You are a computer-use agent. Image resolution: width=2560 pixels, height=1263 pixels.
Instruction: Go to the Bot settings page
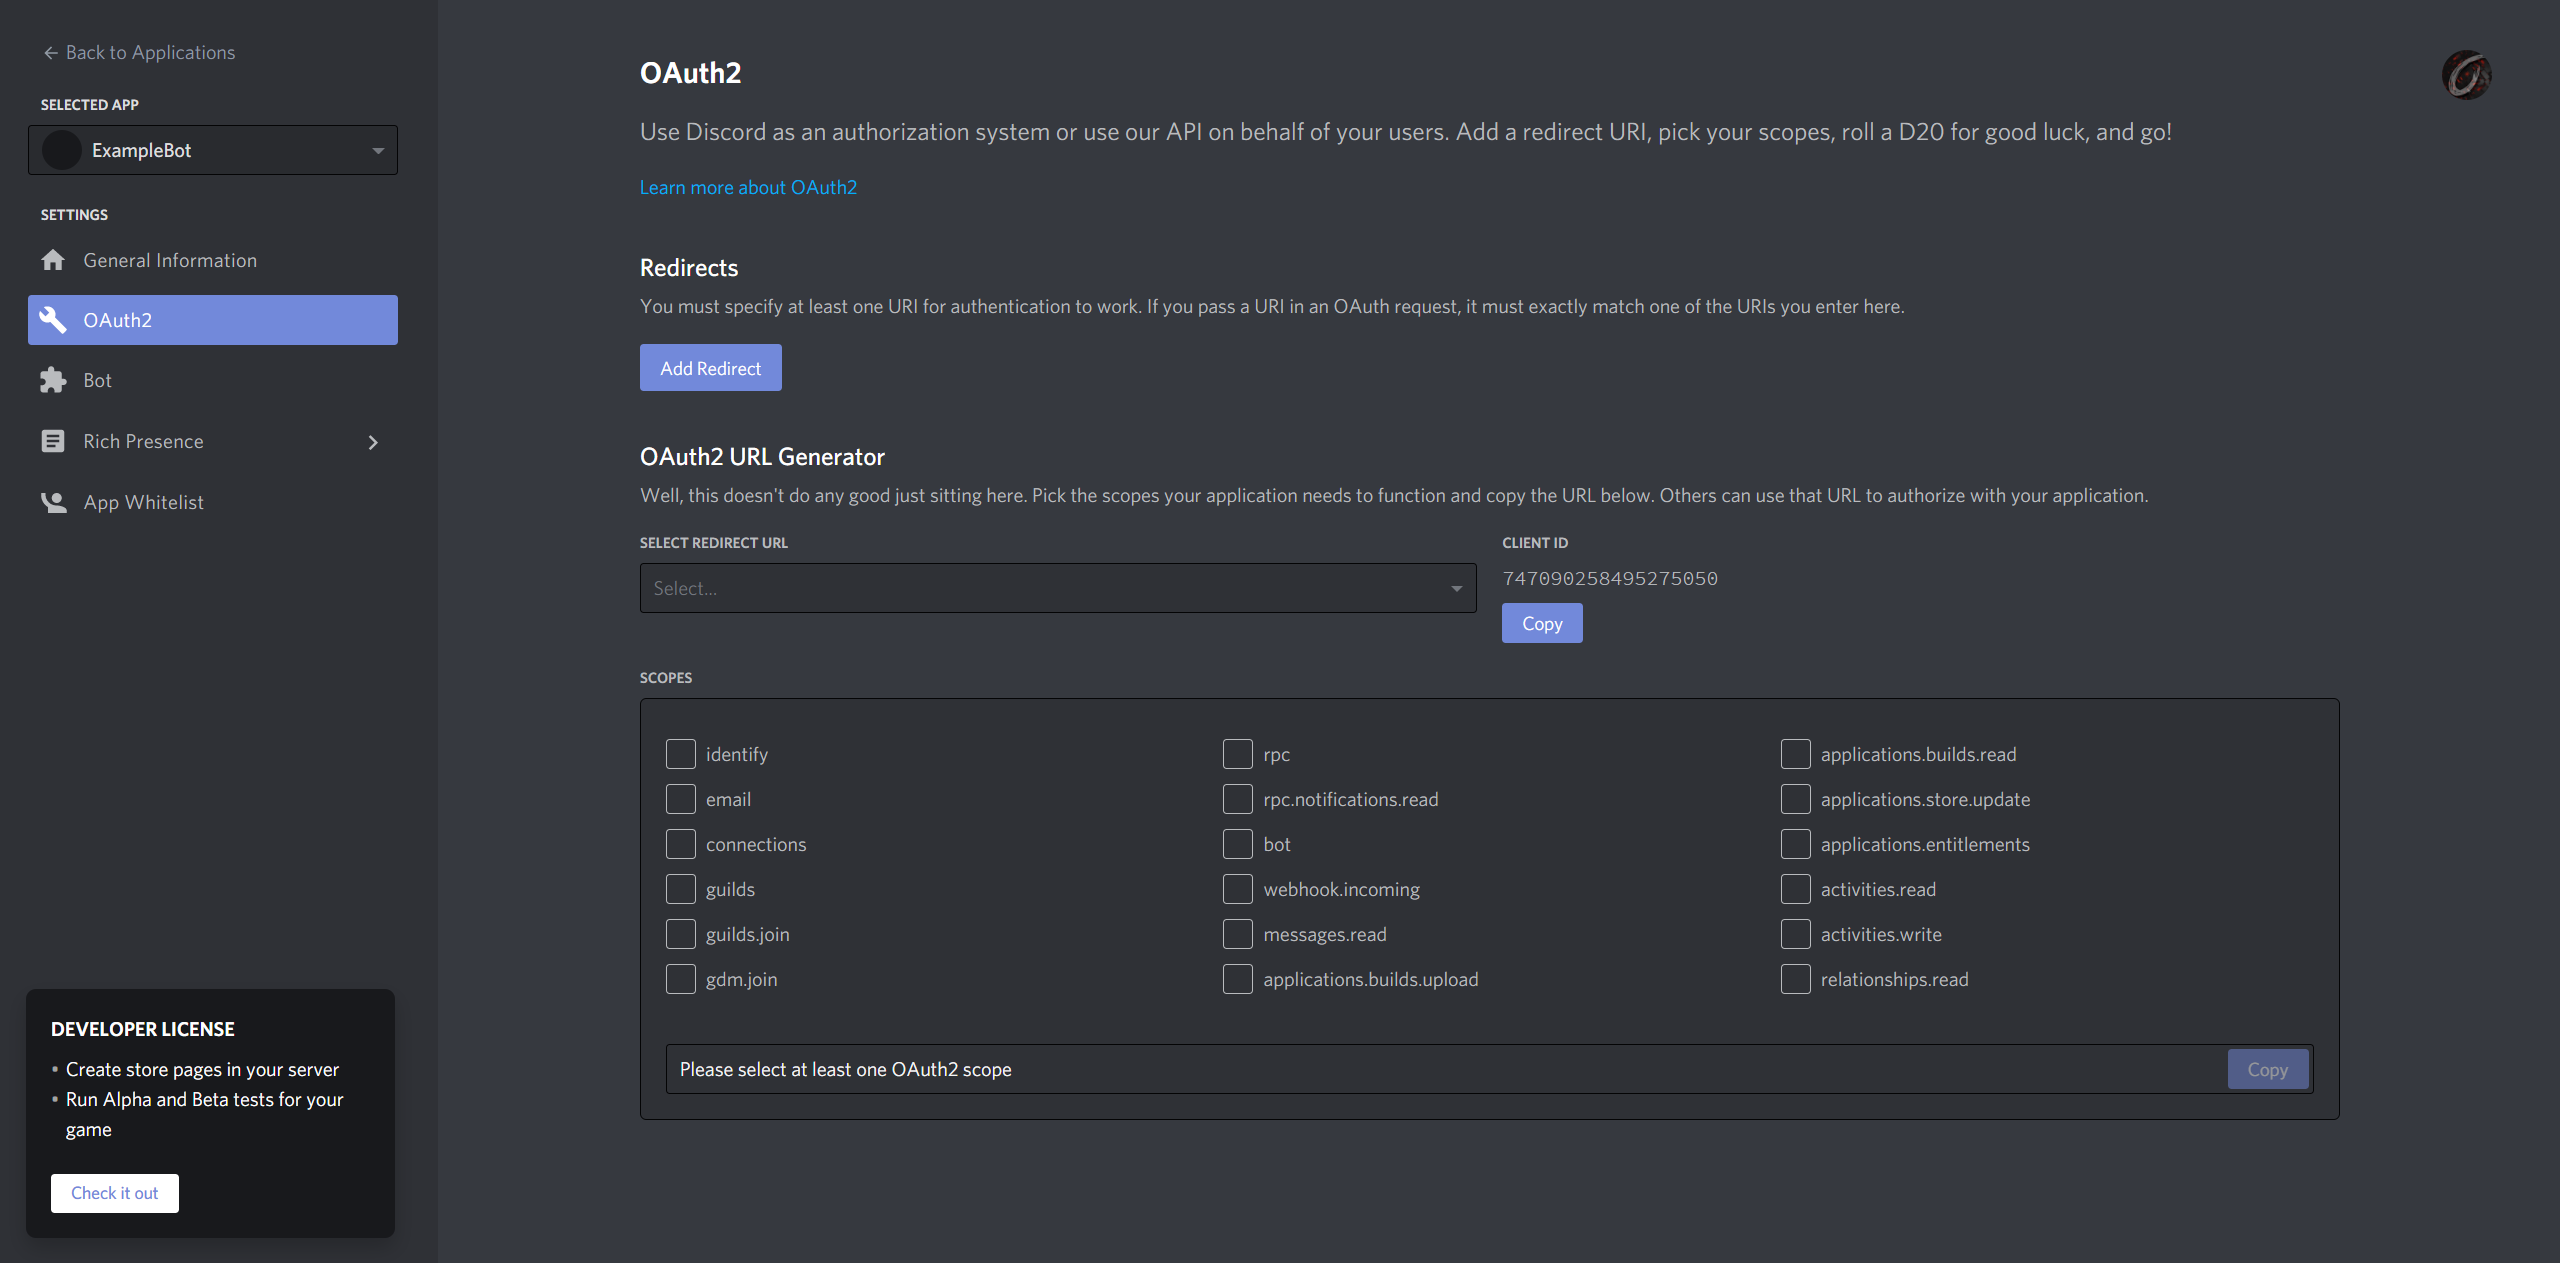98,381
